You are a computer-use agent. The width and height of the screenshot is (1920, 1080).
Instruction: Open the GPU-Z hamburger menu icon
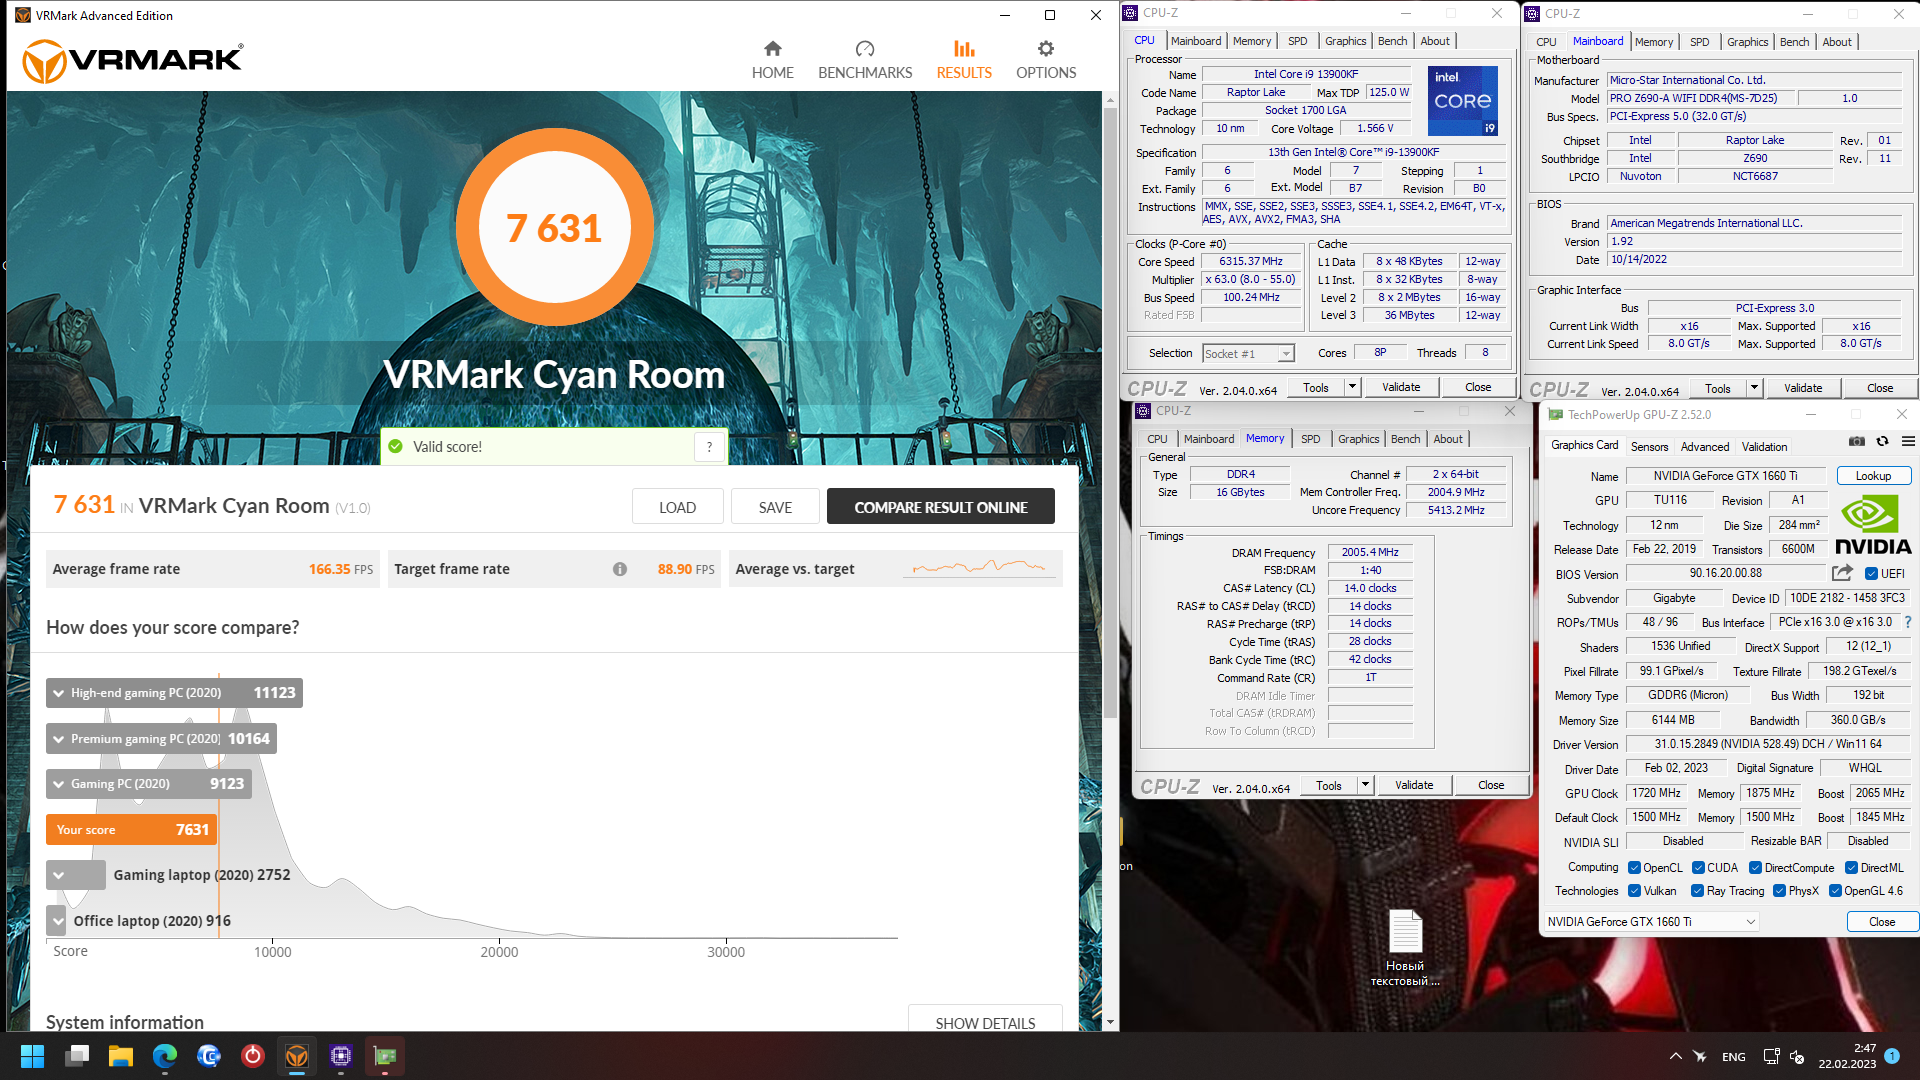tap(1908, 442)
